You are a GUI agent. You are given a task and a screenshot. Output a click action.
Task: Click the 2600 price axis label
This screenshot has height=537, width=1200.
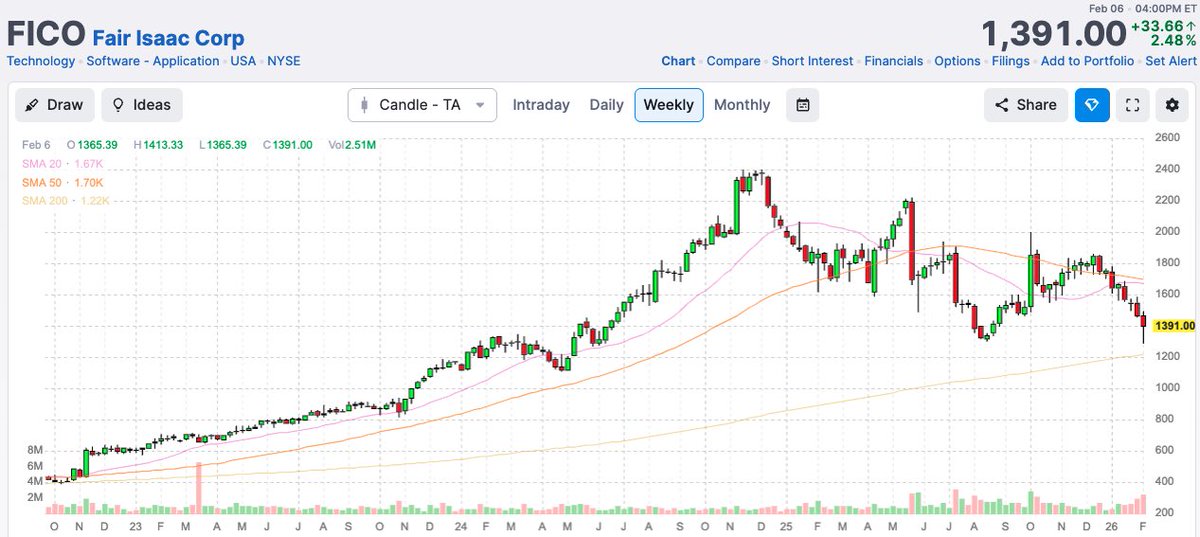click(x=1170, y=137)
